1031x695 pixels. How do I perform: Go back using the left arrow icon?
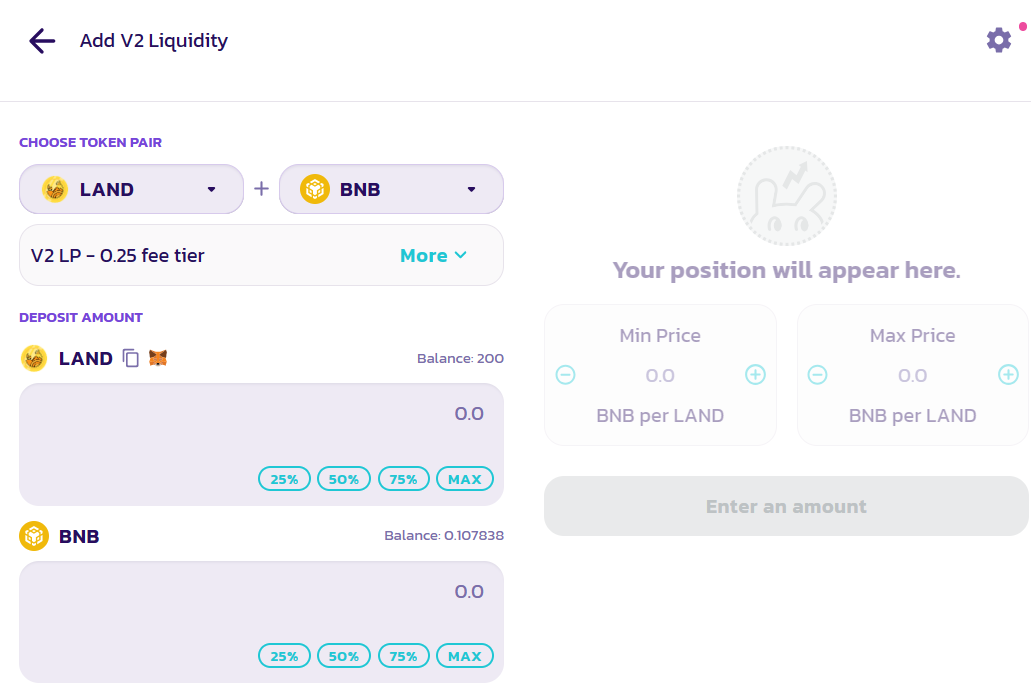(42, 41)
